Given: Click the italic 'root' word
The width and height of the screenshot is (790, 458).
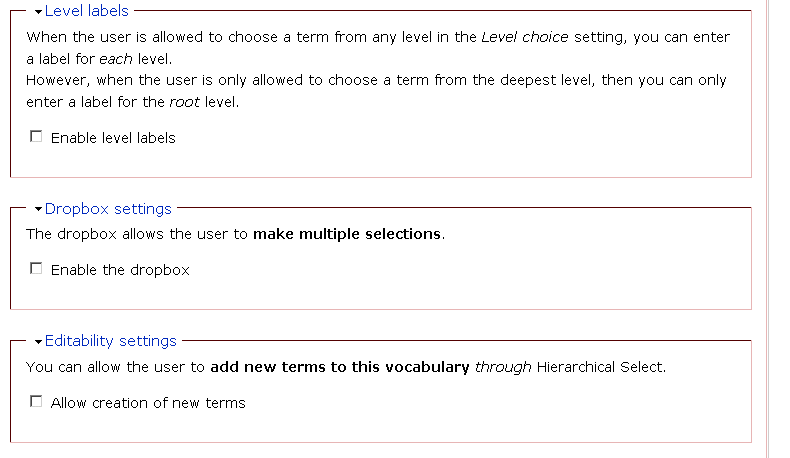Looking at the screenshot, I should 184,102.
